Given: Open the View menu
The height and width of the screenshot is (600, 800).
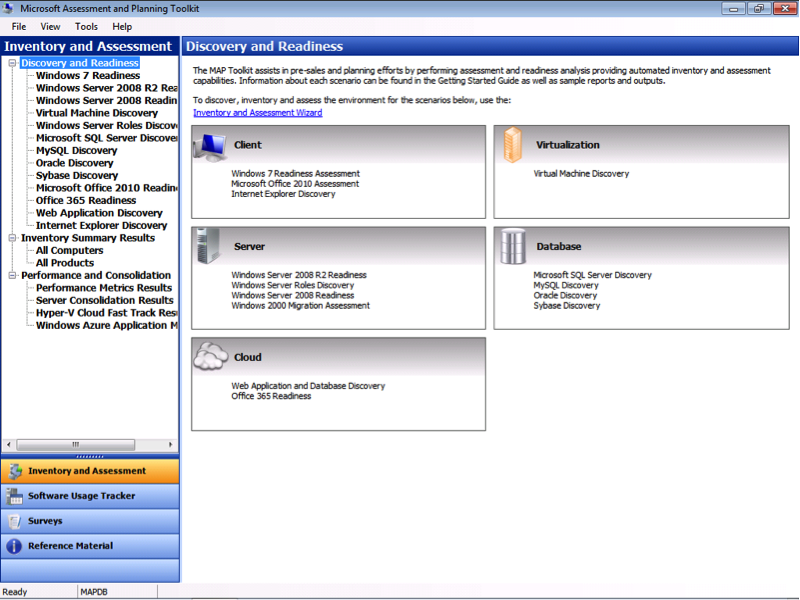Looking at the screenshot, I should pyautogui.click(x=50, y=27).
